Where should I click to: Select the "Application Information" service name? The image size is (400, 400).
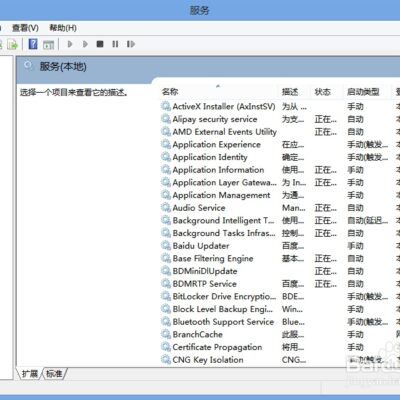point(218,170)
